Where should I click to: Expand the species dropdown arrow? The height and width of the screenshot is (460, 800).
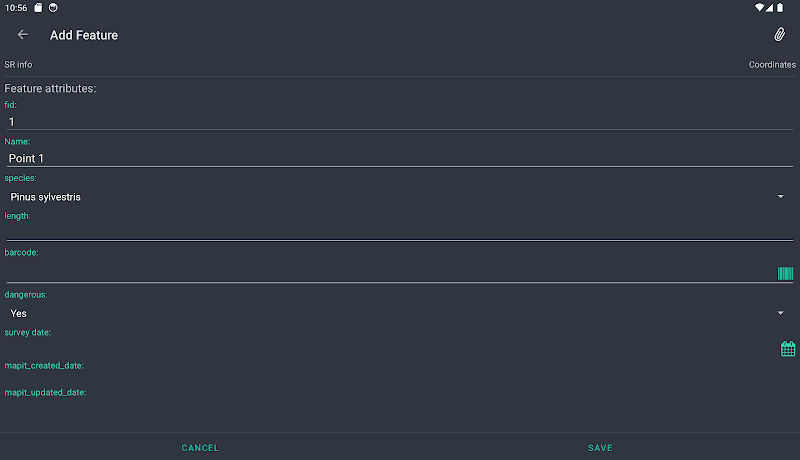(x=780, y=197)
